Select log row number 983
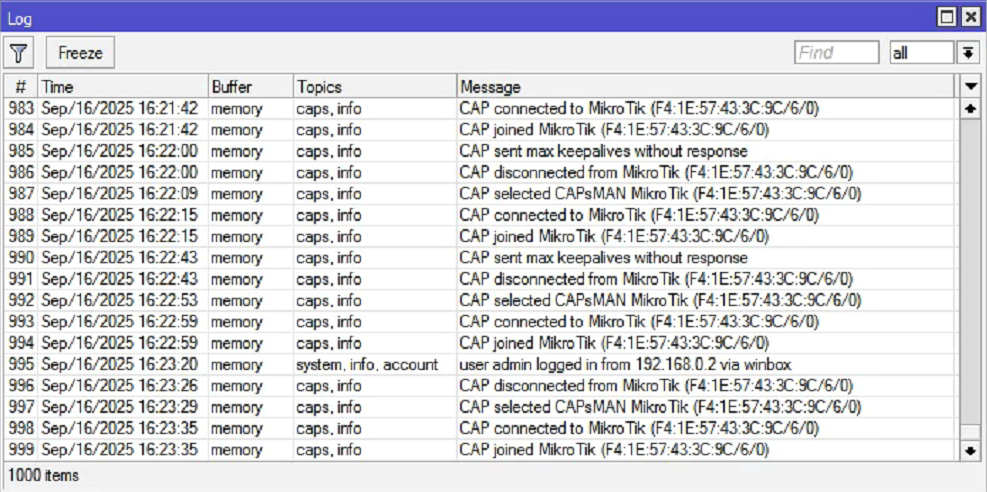987x492 pixels. point(480,109)
